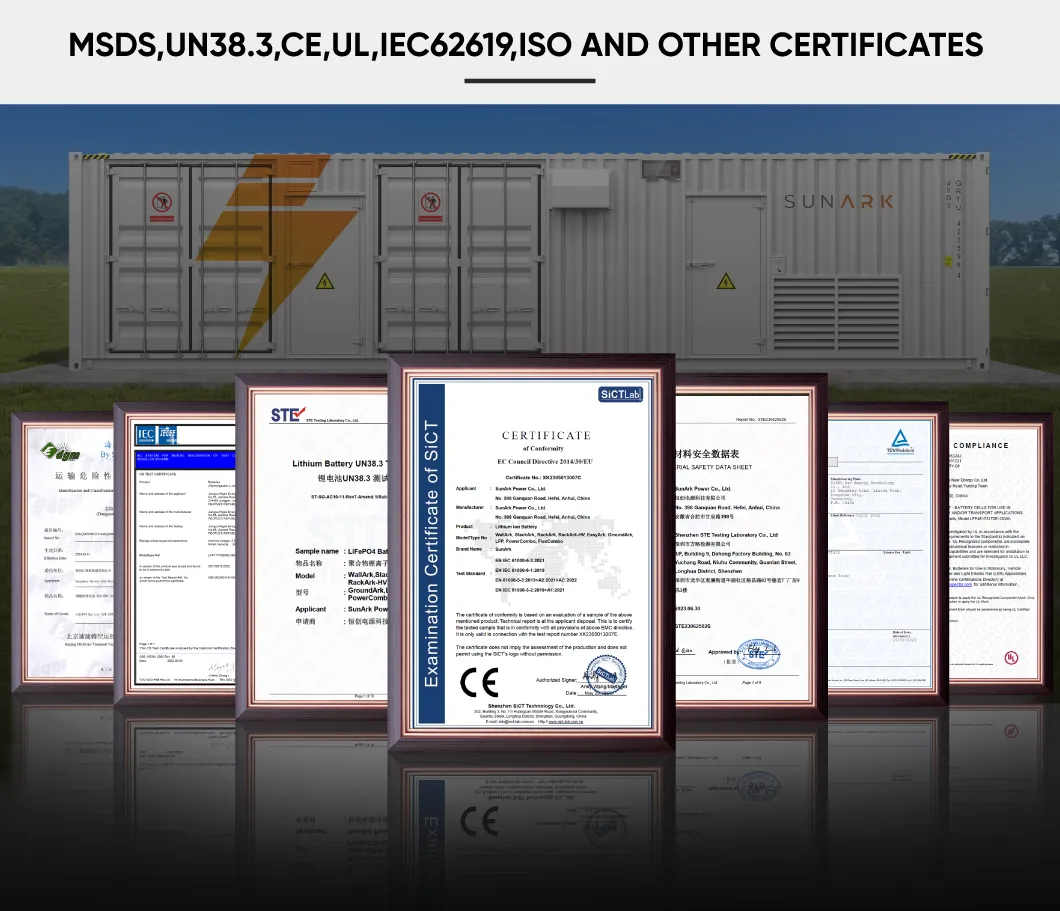
Task: Click the 'COMPLIANCE' heading on the UL certificate
Action: click(981, 445)
